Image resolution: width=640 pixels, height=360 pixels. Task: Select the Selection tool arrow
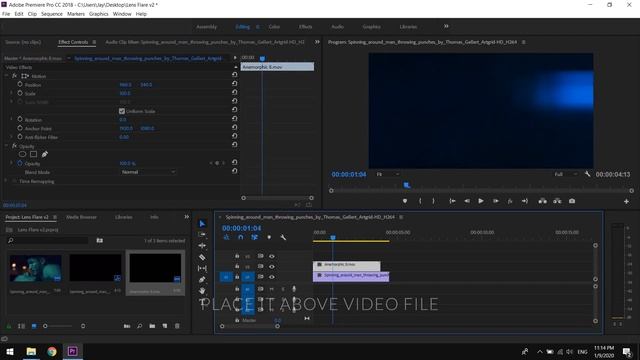[202, 223]
